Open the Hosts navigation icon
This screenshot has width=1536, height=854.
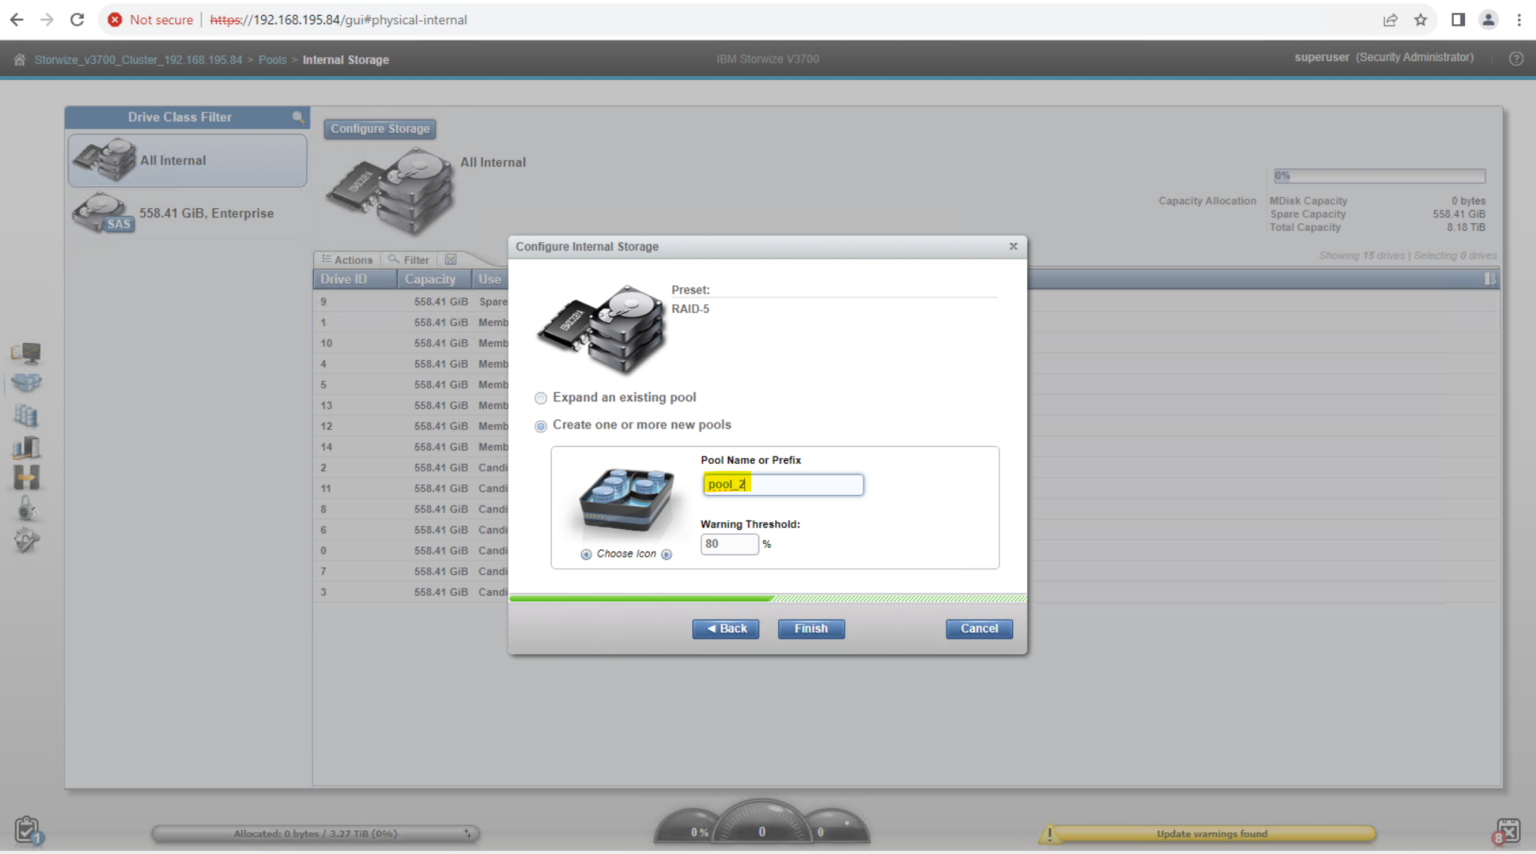27,446
